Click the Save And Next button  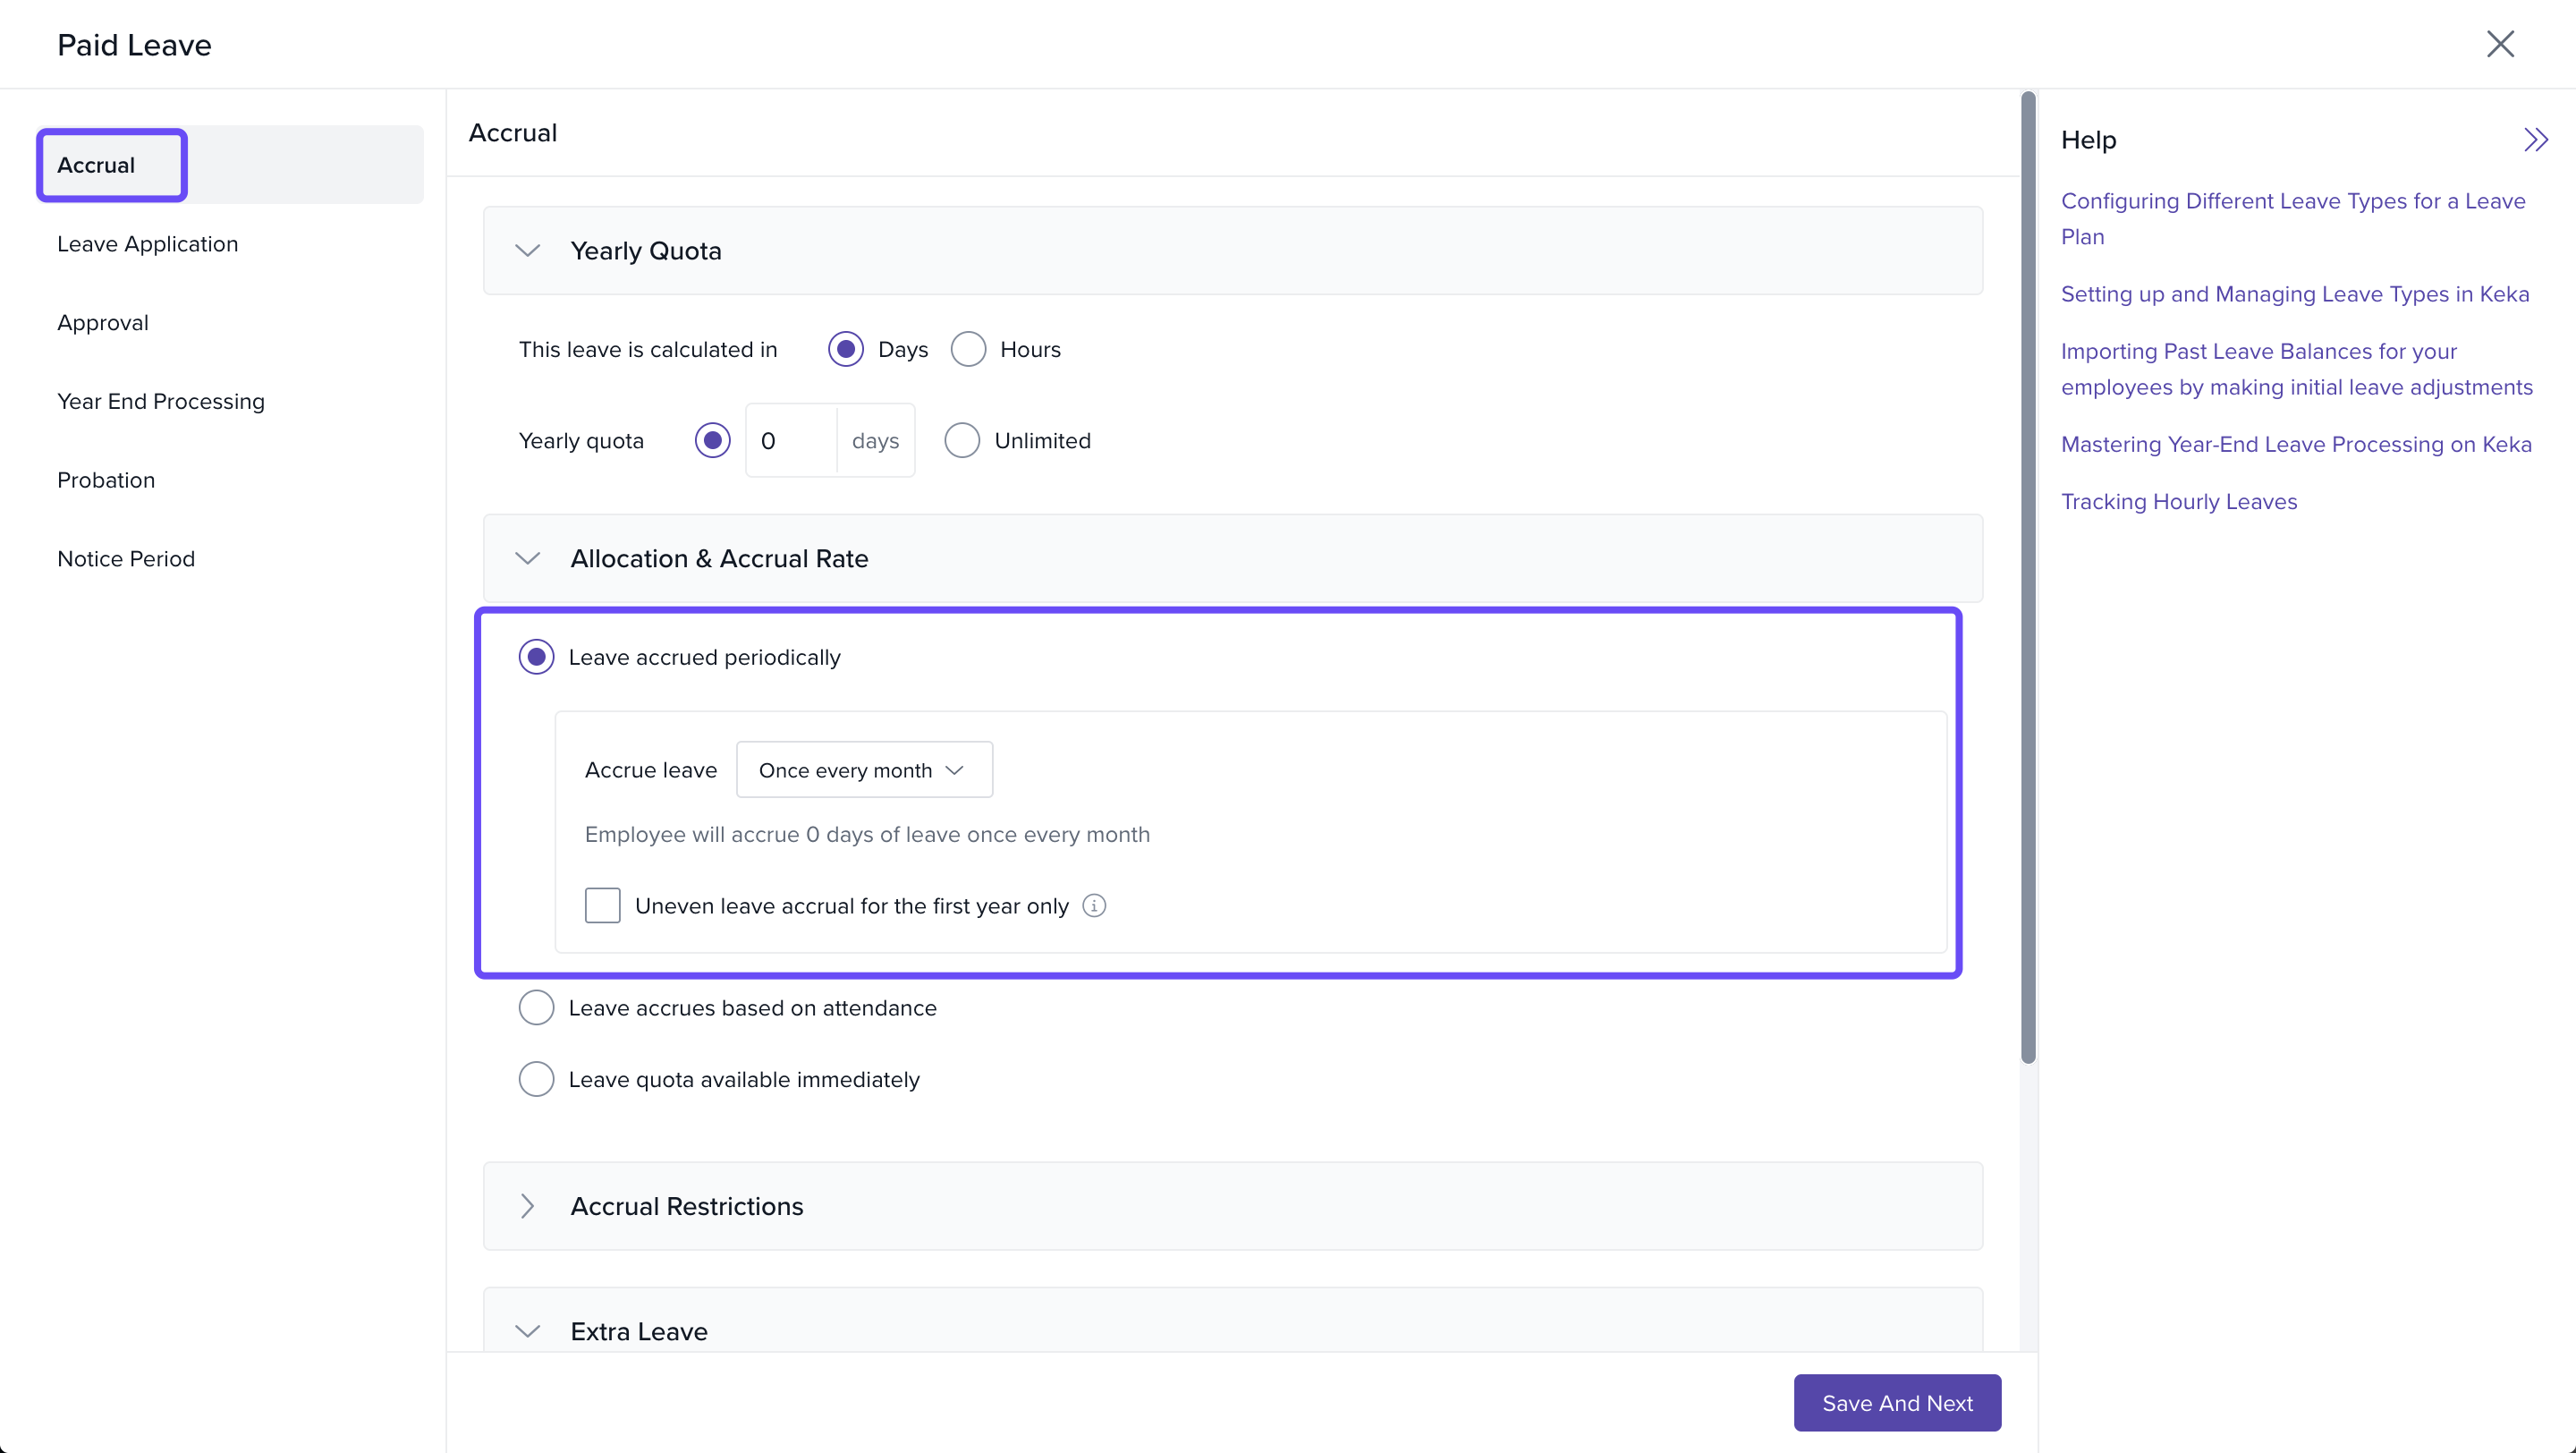pyautogui.click(x=1896, y=1403)
